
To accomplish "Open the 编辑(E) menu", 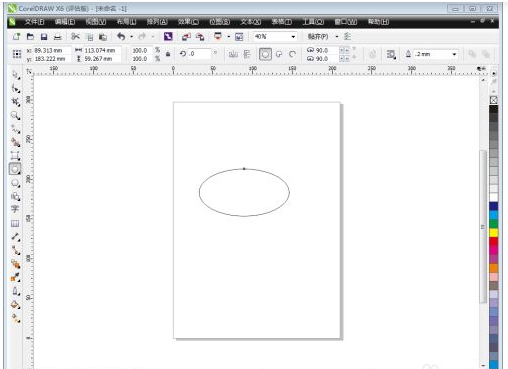I will pyautogui.click(x=65, y=22).
